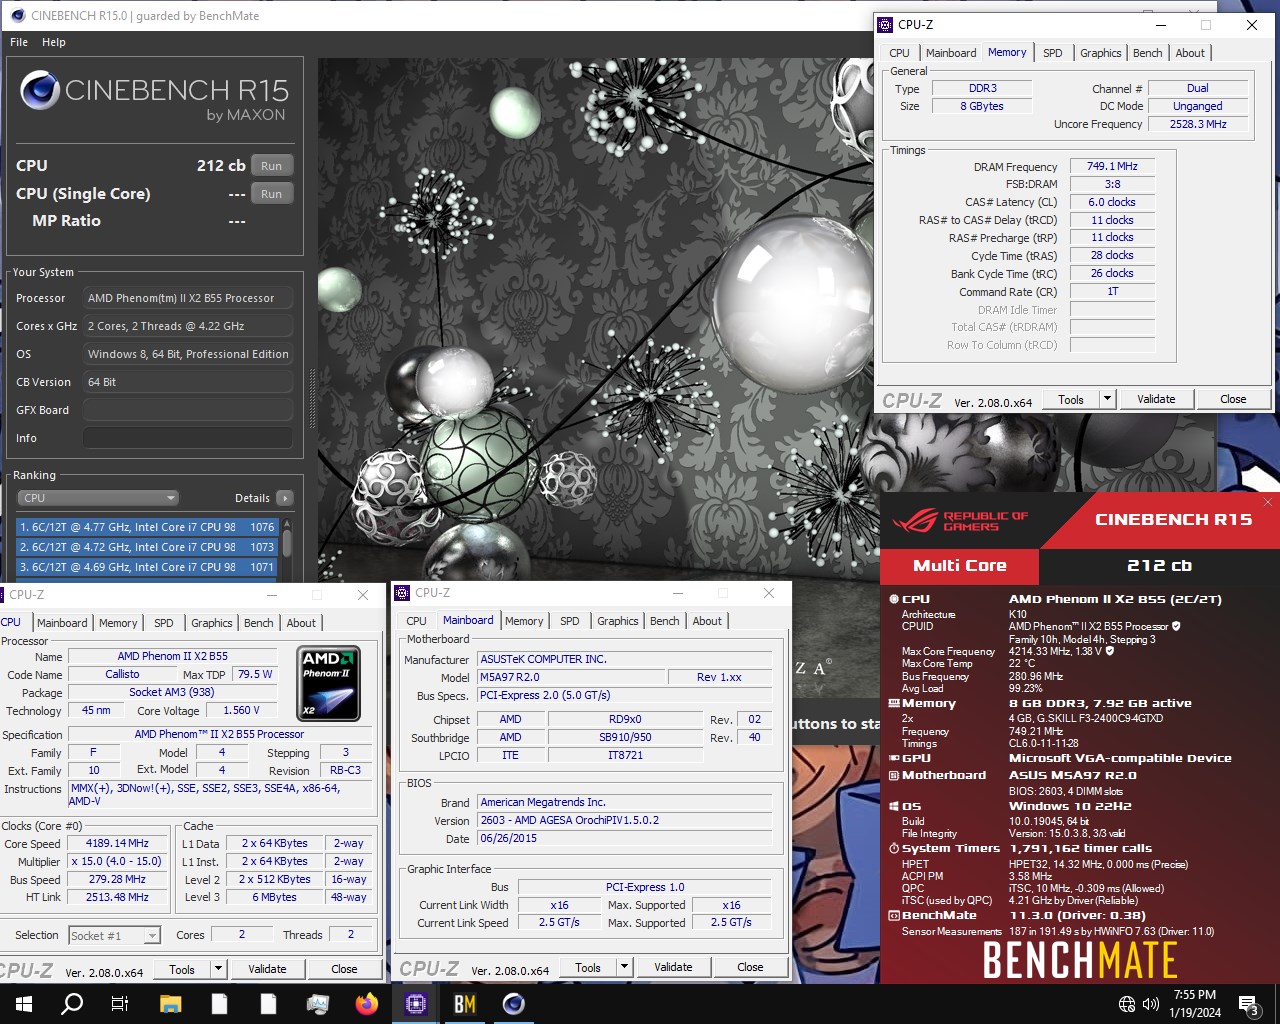Click the Cinebench sphere logo

tap(39, 91)
